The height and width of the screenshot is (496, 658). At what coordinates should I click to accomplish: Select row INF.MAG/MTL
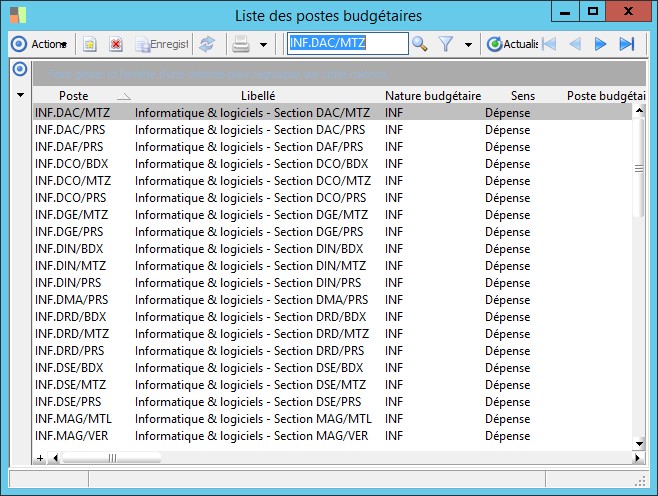click(x=332, y=418)
